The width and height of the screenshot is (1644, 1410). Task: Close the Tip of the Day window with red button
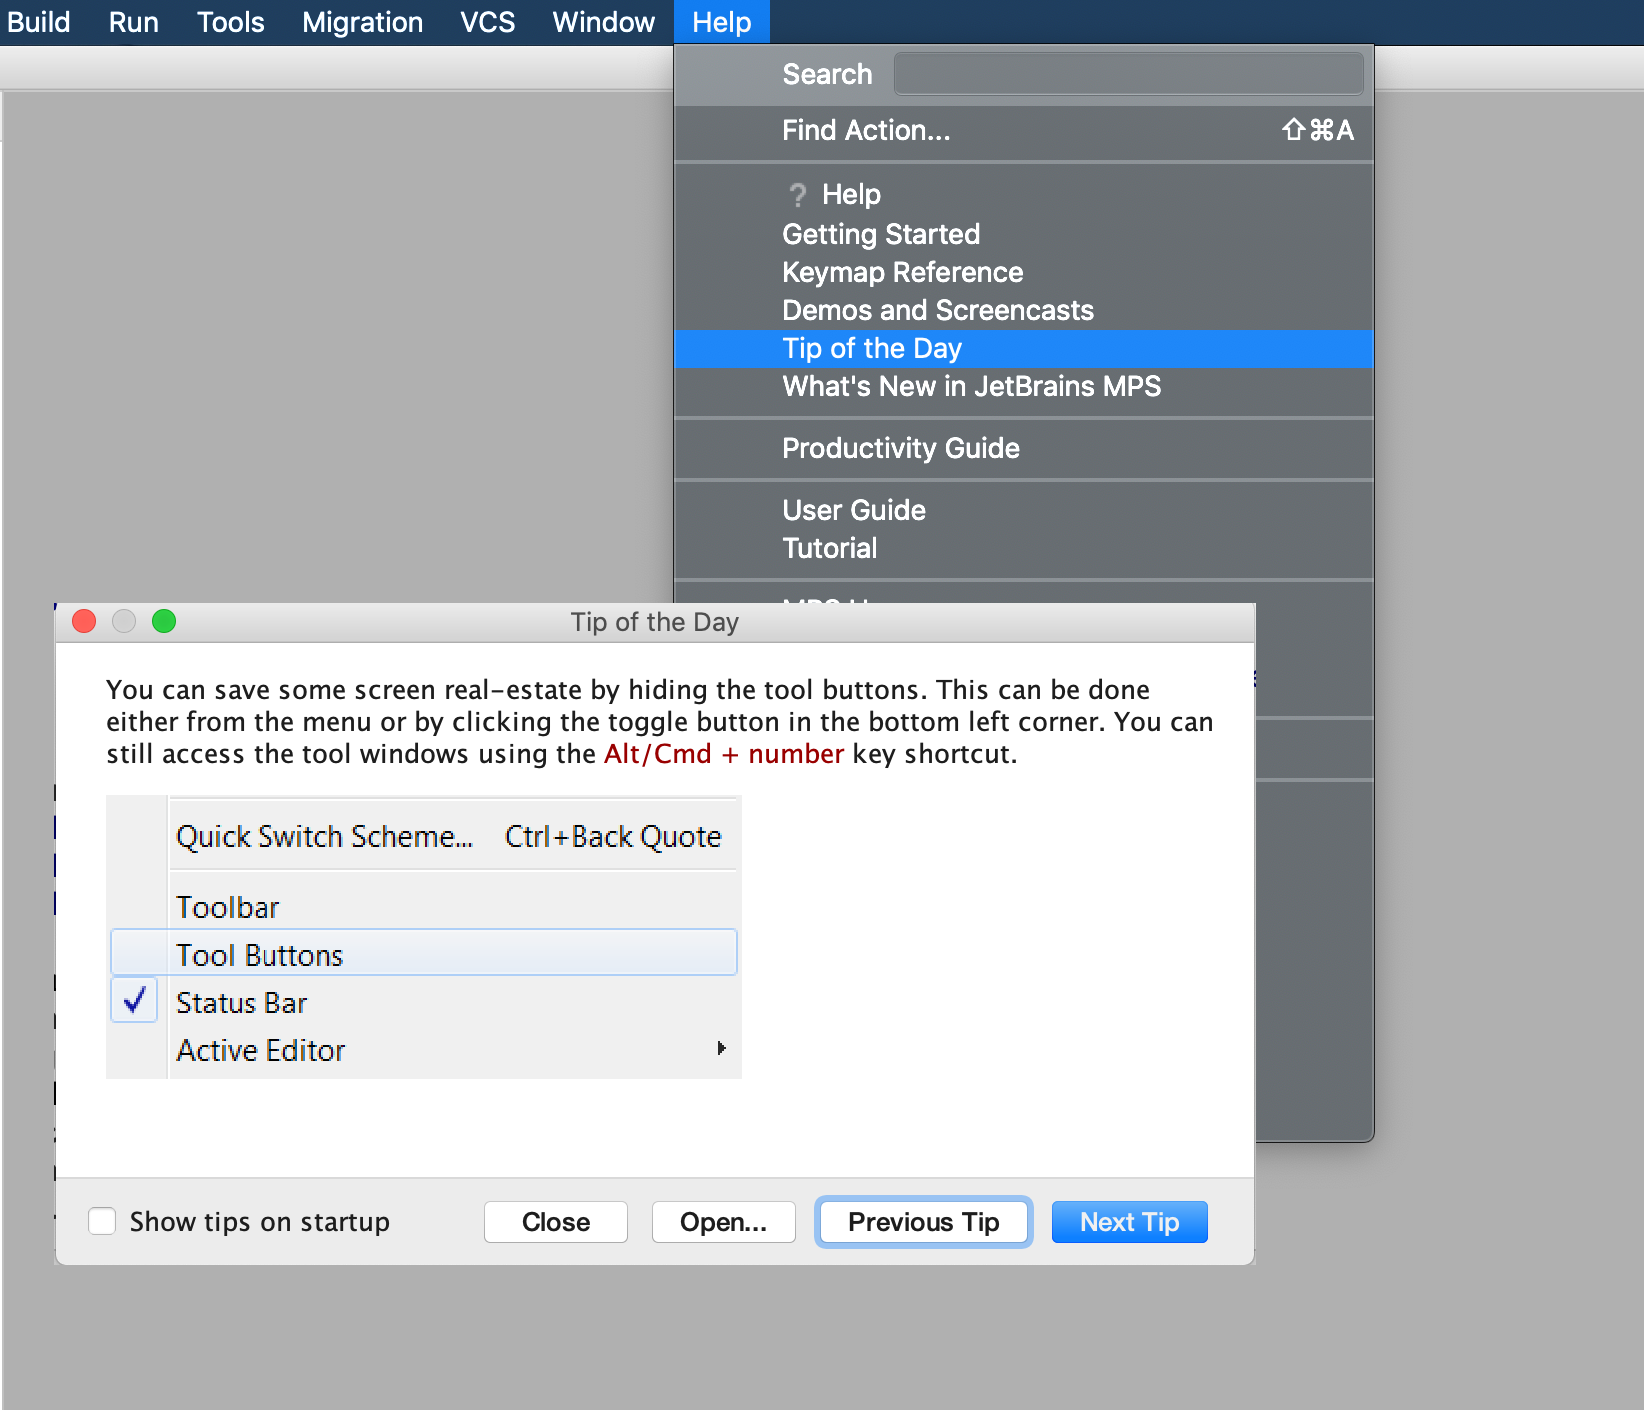[x=84, y=621]
